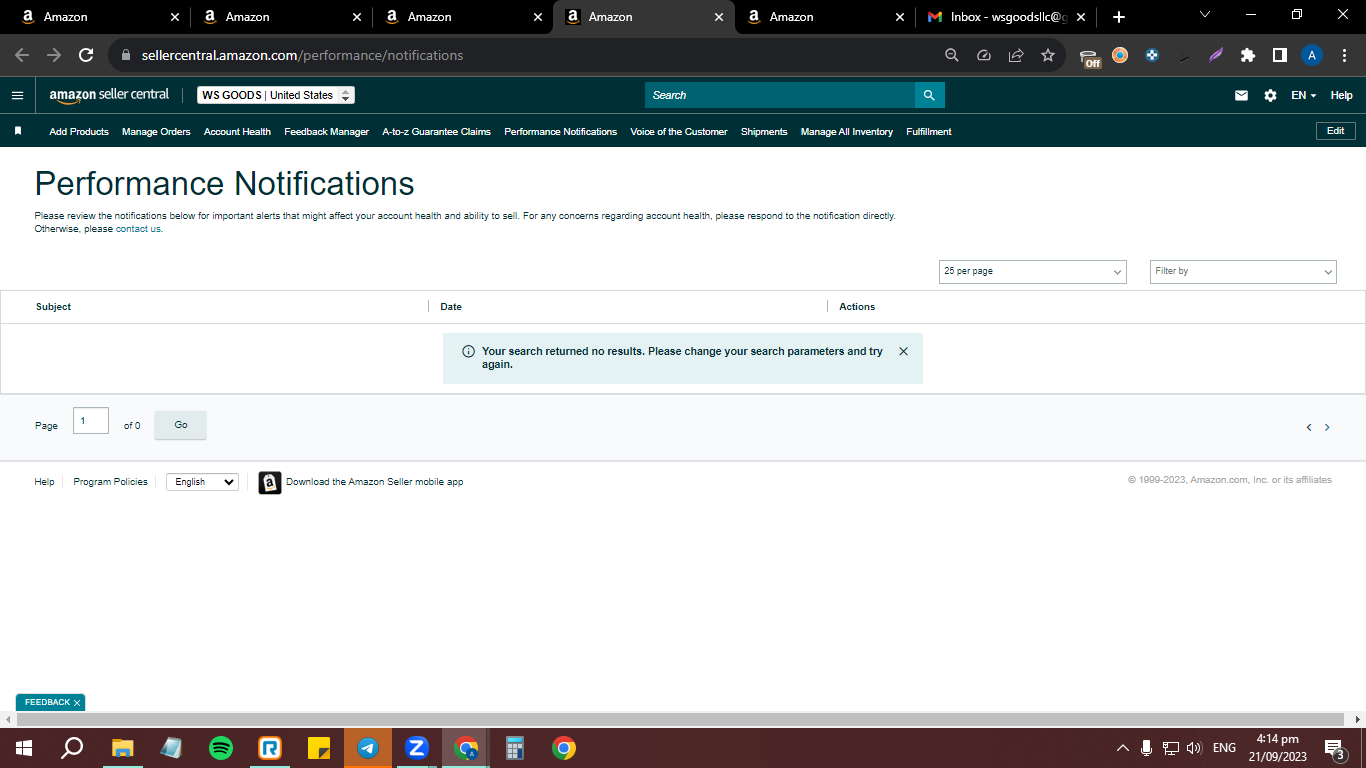Open the tab search chevron

pyautogui.click(x=1205, y=15)
